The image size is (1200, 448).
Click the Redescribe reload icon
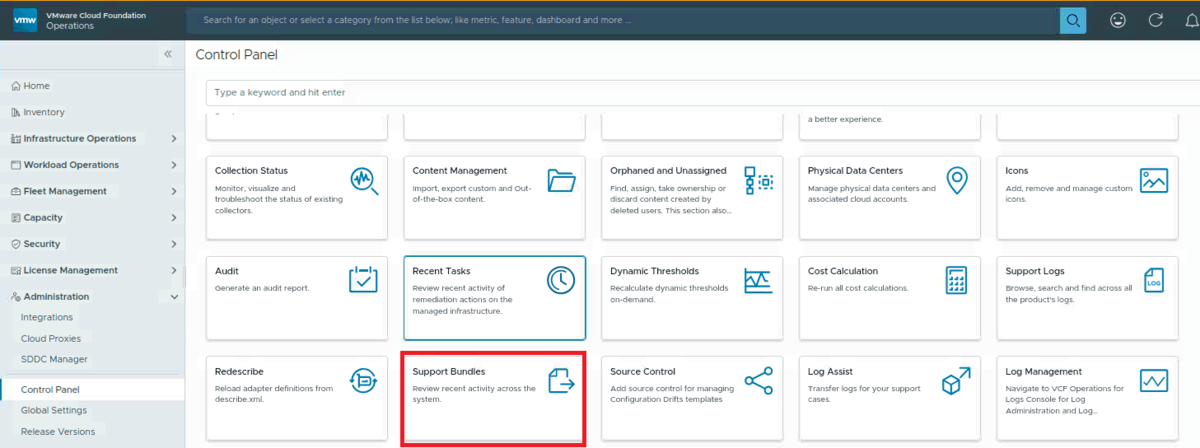[363, 381]
